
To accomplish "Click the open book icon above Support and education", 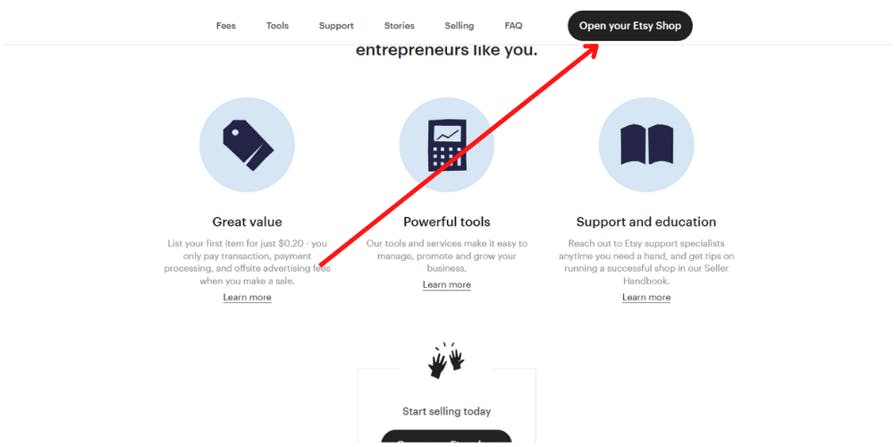I will 646,145.
